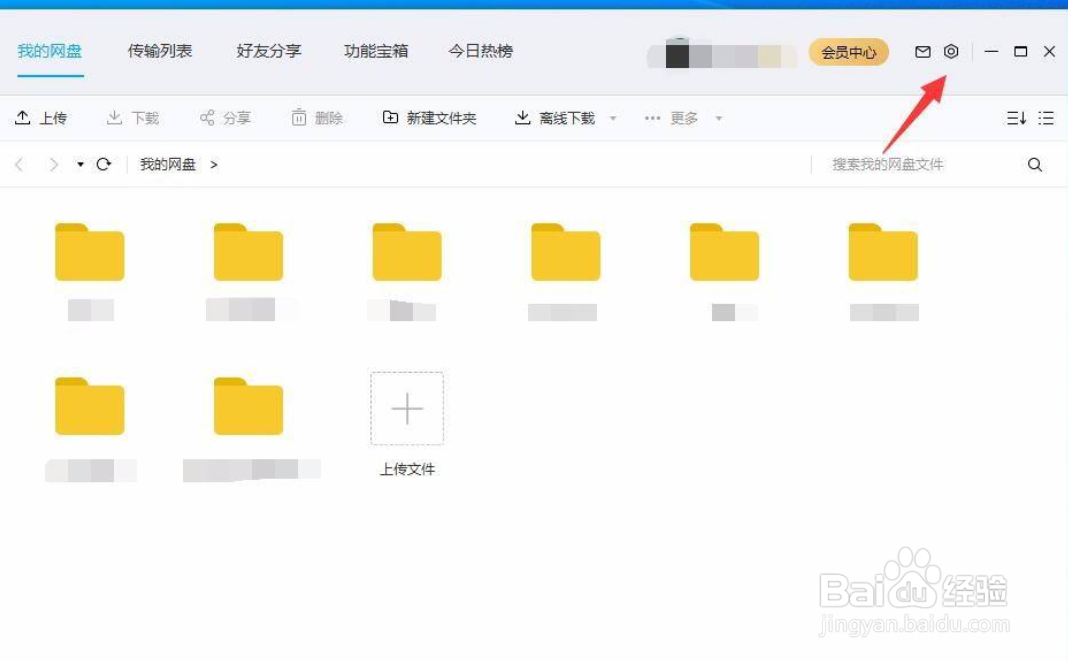Open the 会员中心 membership button
Viewport: 1068px width, 661px height.
point(848,52)
